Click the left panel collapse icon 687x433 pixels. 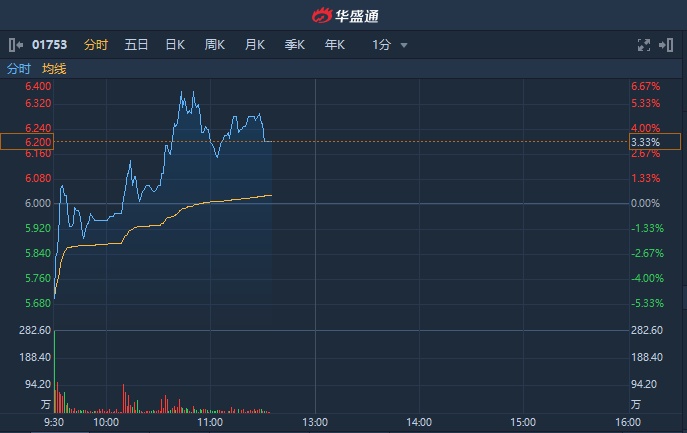[14, 45]
